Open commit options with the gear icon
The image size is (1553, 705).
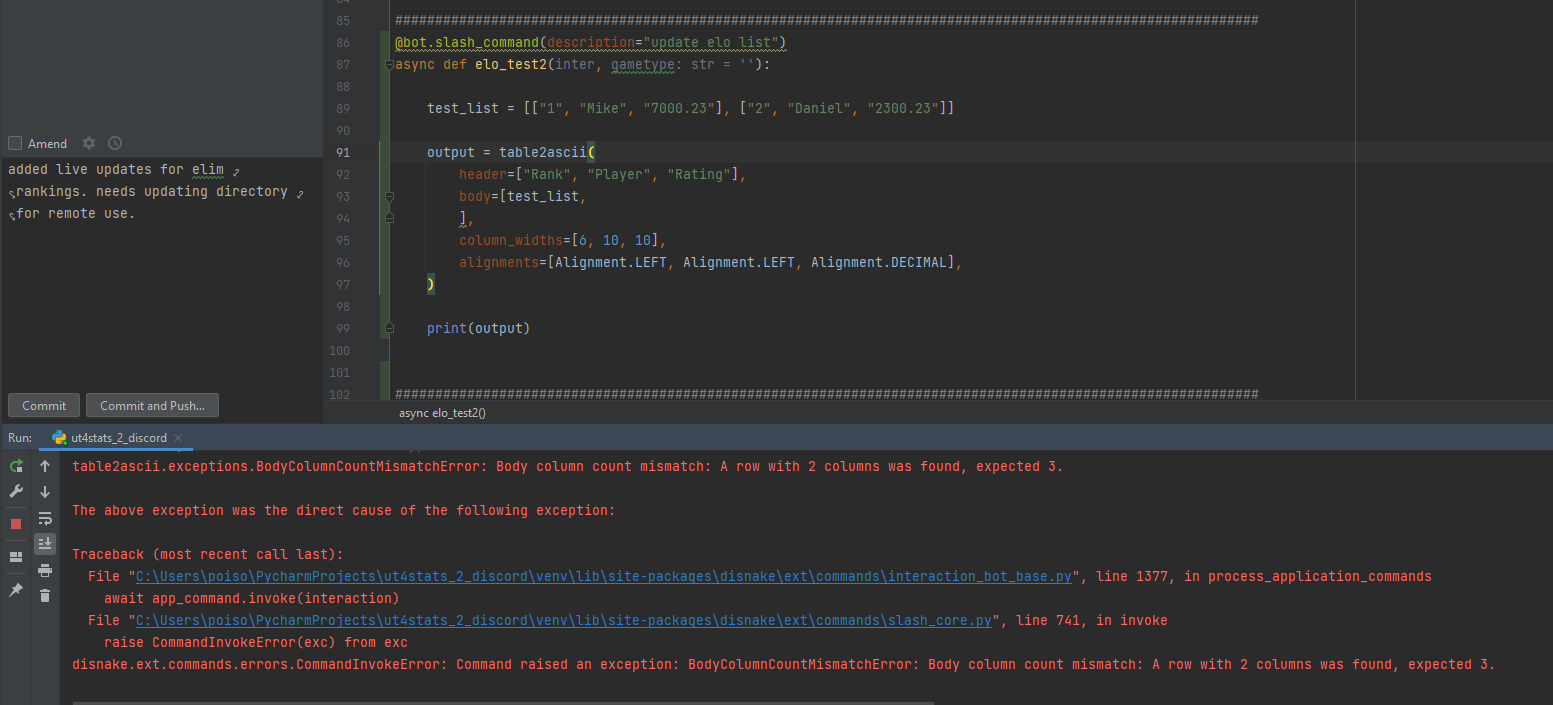point(89,143)
